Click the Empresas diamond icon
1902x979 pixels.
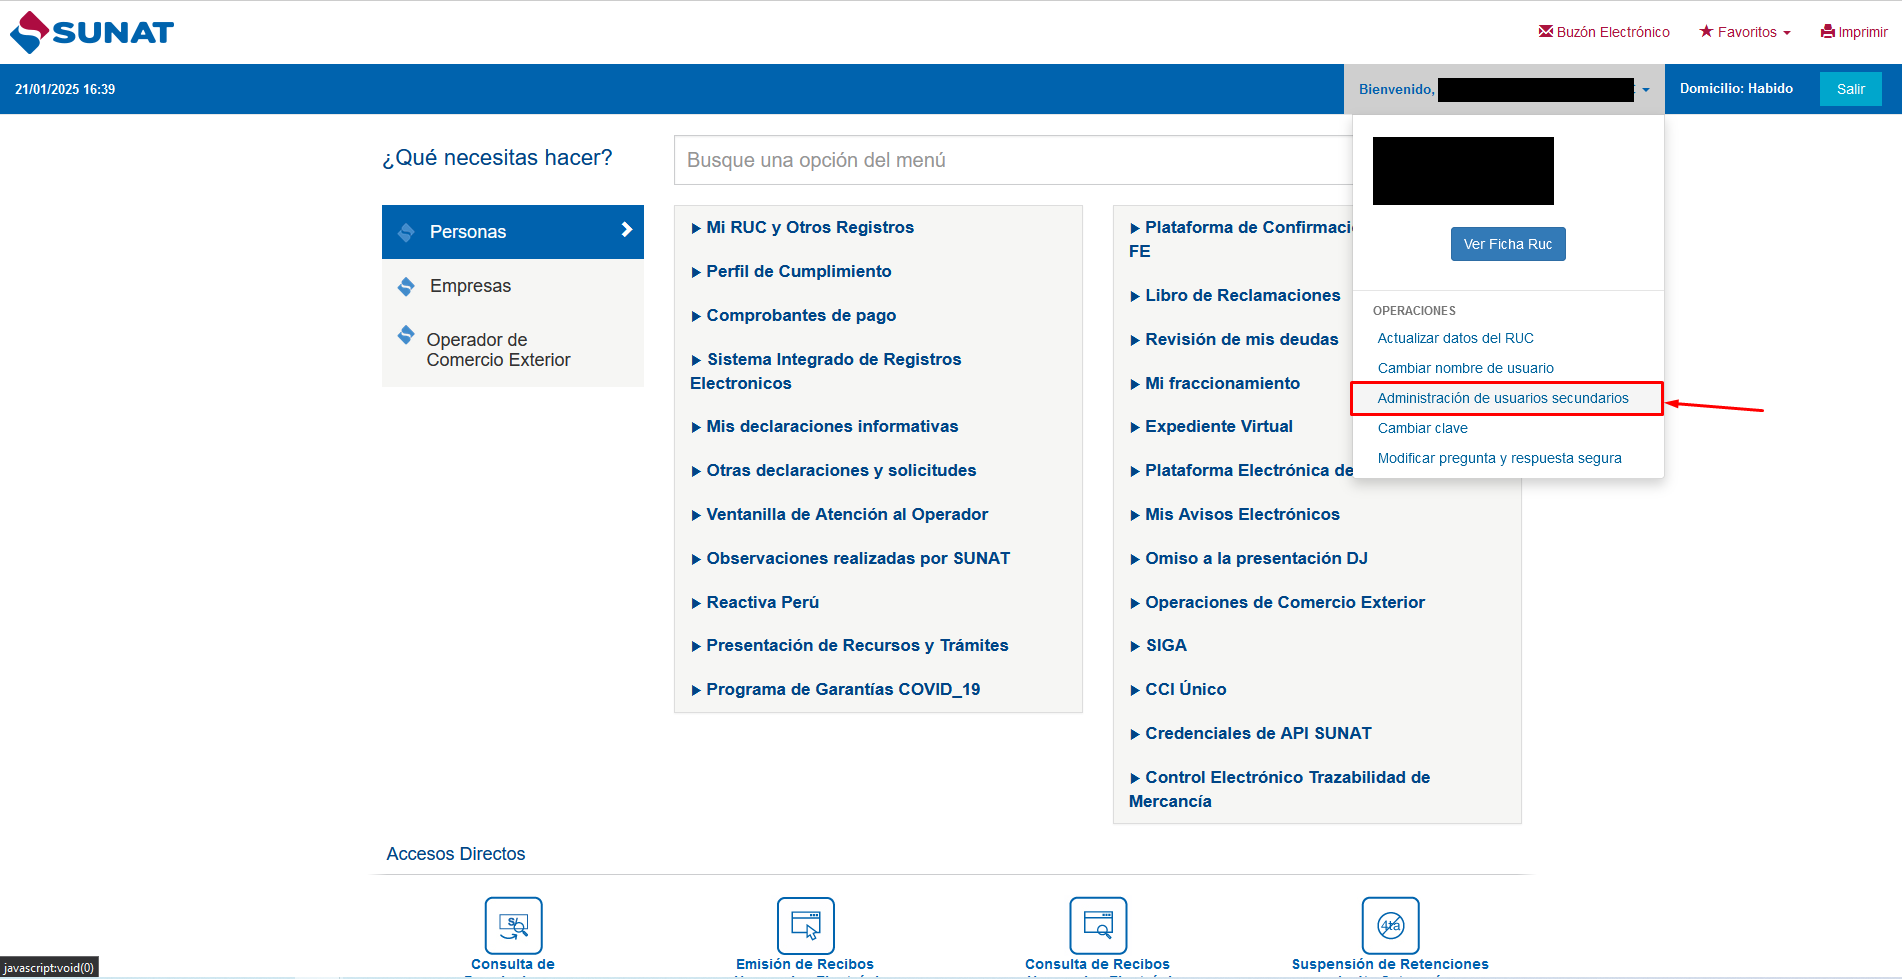(x=406, y=286)
